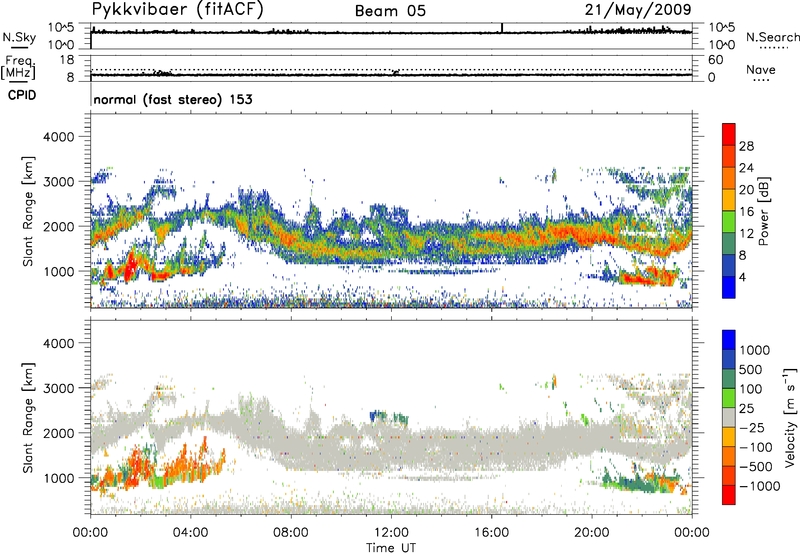800x554 pixels.
Task: Click the noise spike after 16:00 in N.Sky trace
Action: [x=502, y=28]
